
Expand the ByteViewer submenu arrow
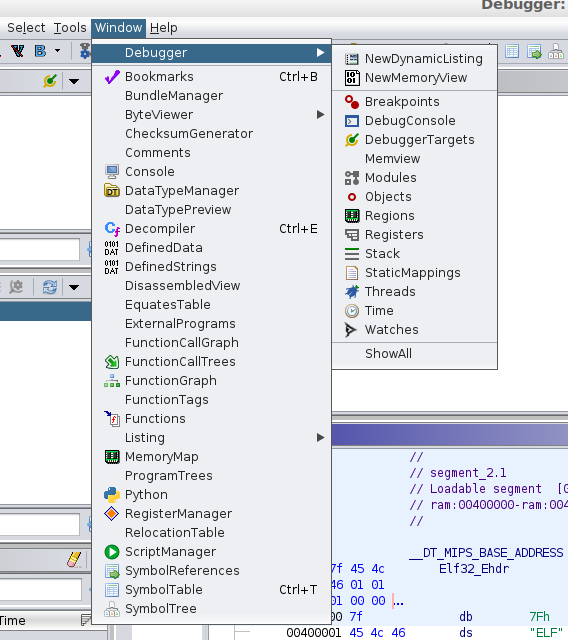pos(321,115)
